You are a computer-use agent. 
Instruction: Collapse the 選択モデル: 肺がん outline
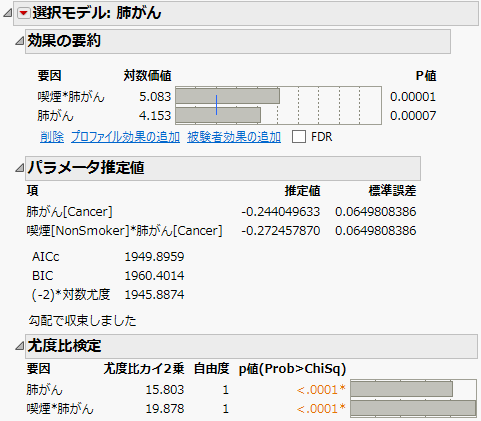pyautogui.click(x=7, y=13)
